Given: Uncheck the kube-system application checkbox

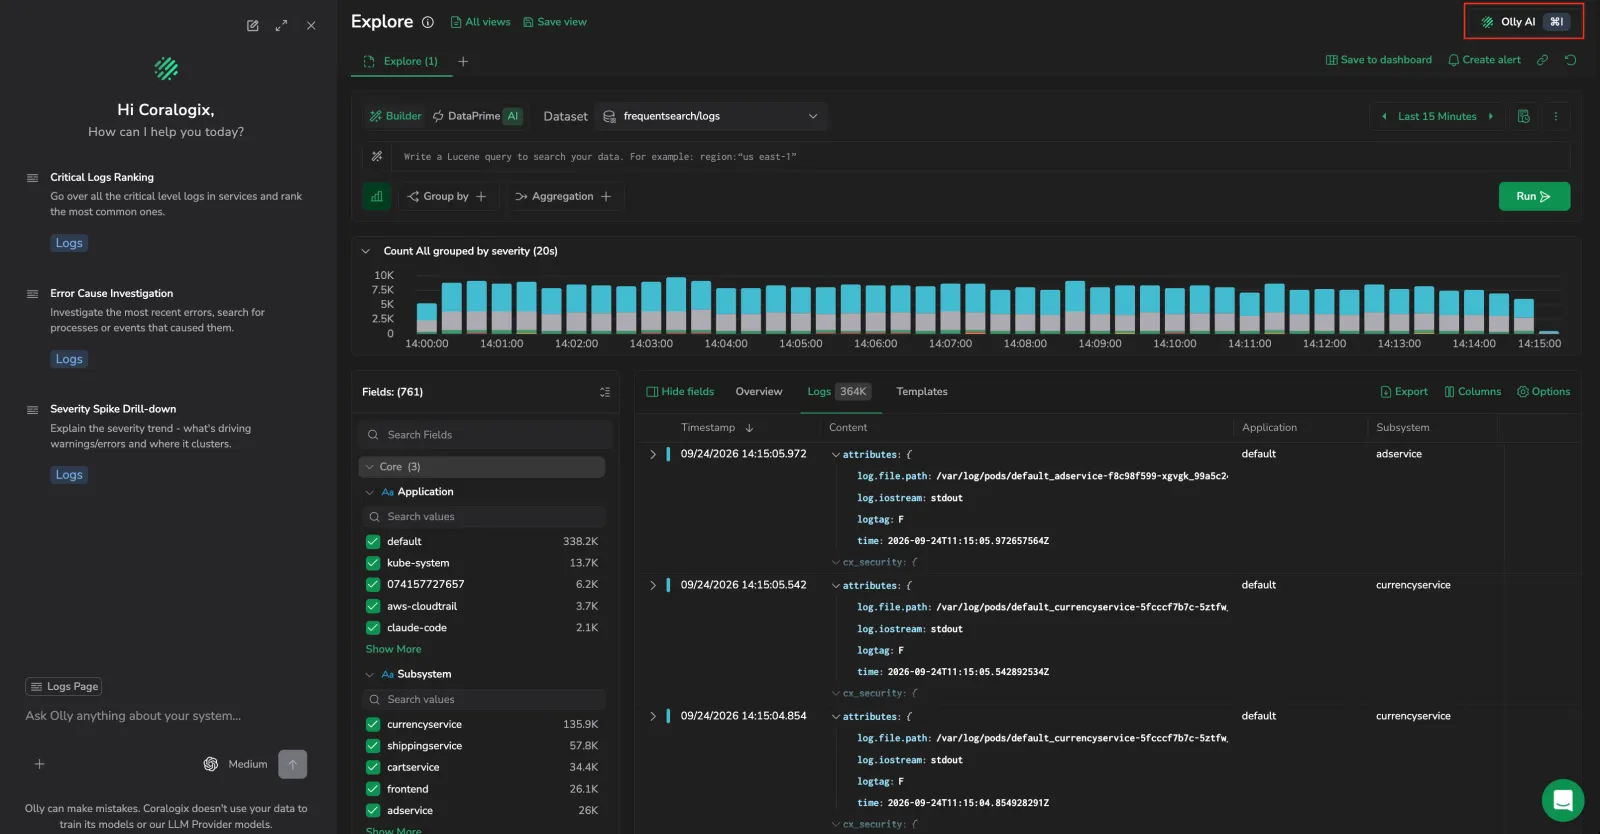Looking at the screenshot, I should (373, 563).
